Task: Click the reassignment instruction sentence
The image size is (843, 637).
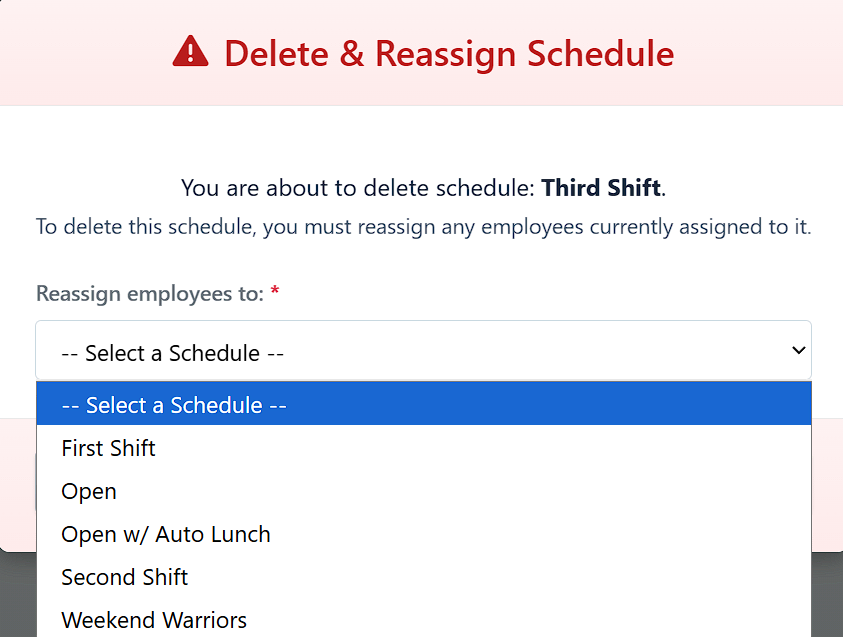Action: click(423, 227)
